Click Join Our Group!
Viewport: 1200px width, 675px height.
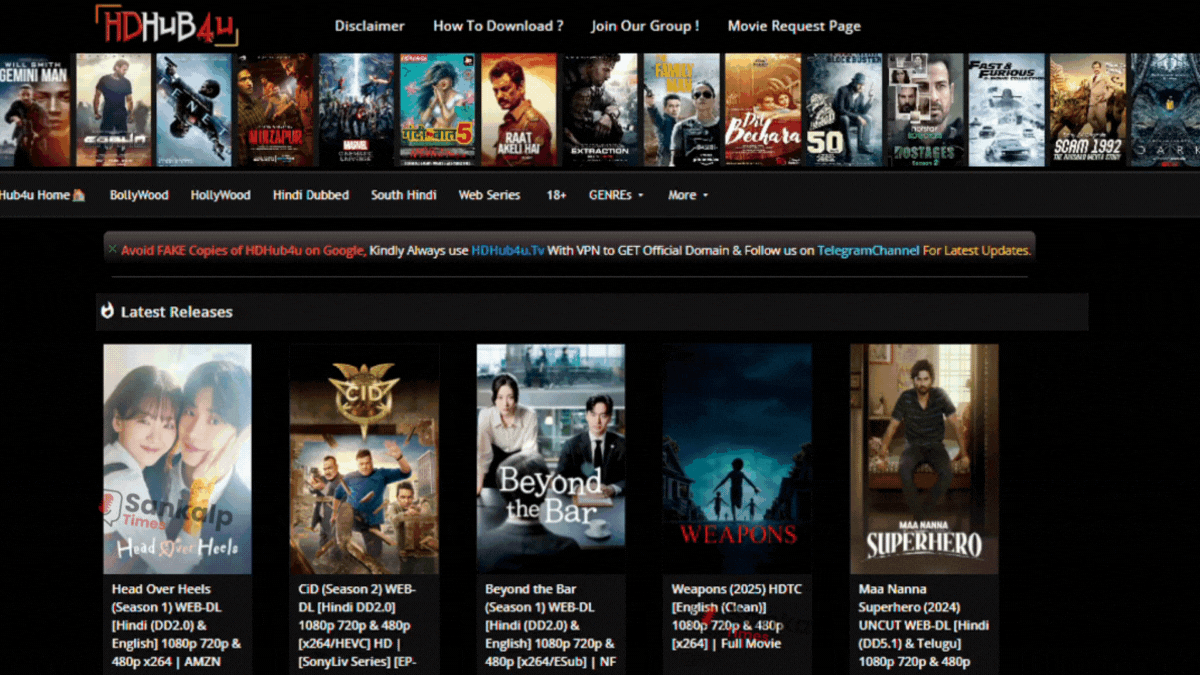click(x=645, y=26)
